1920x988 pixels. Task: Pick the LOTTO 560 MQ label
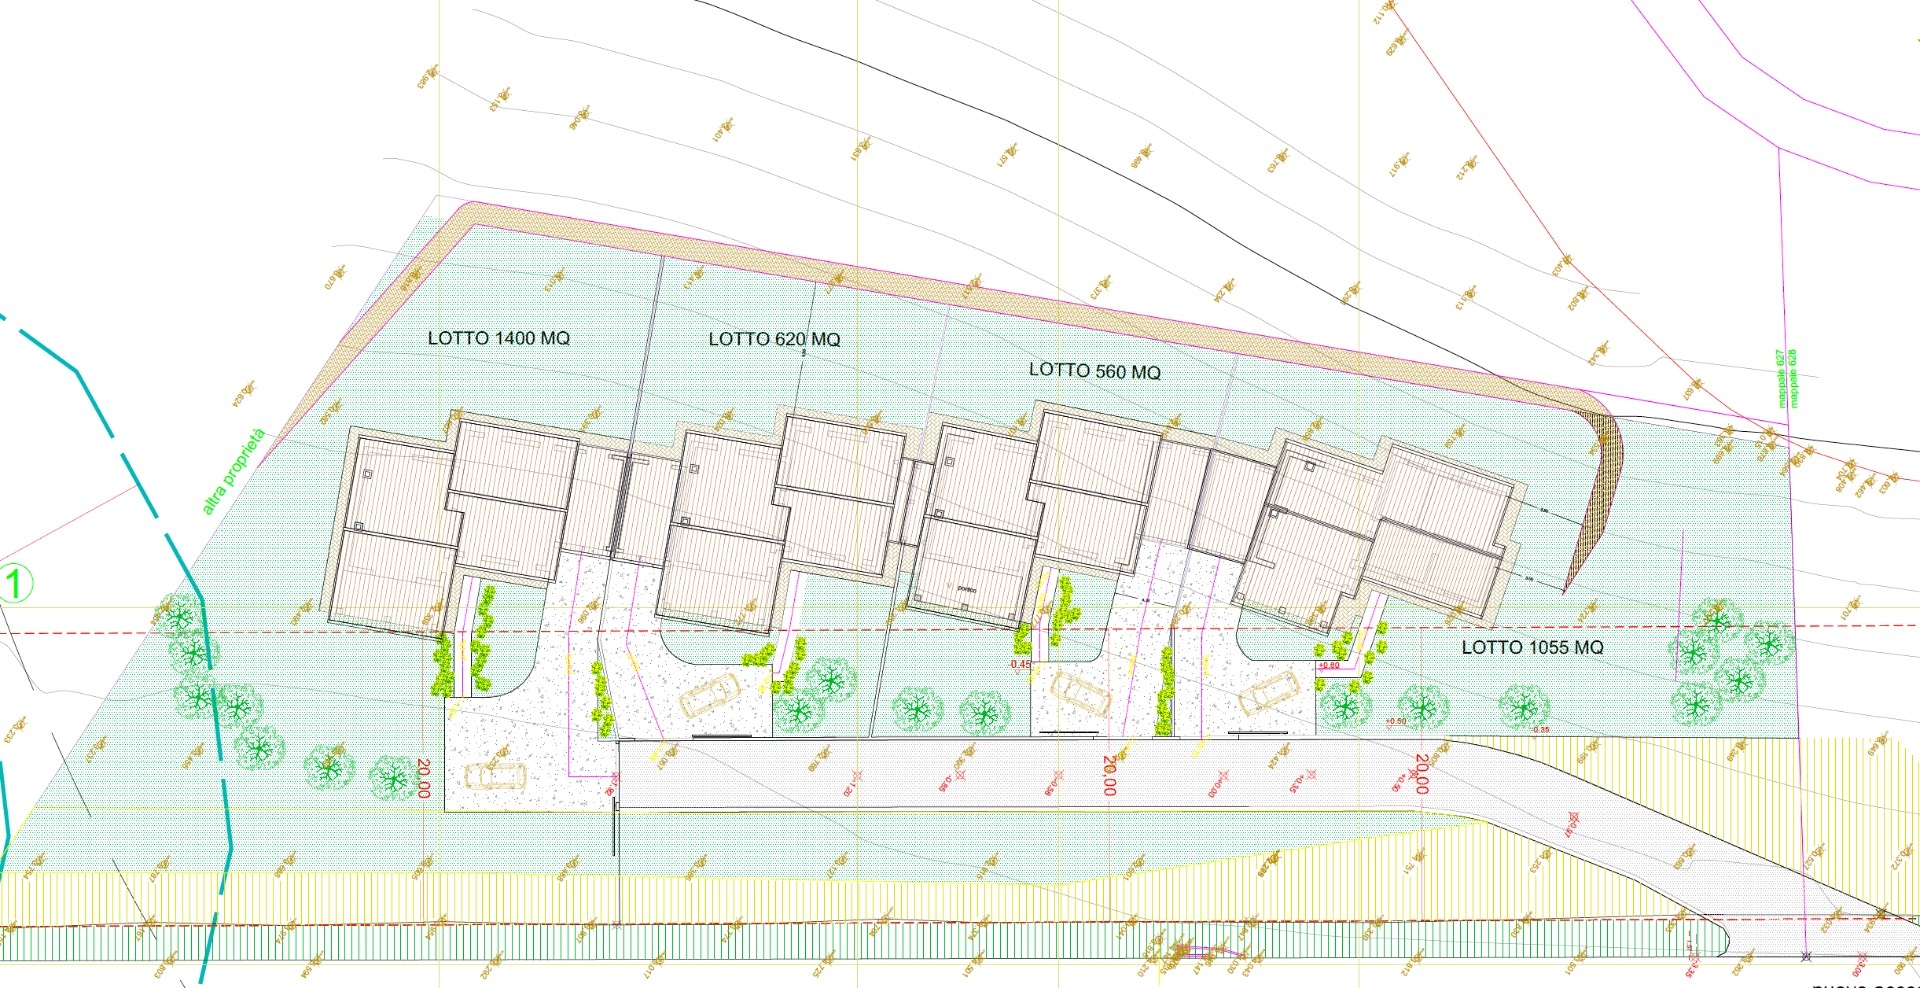(x=1095, y=370)
